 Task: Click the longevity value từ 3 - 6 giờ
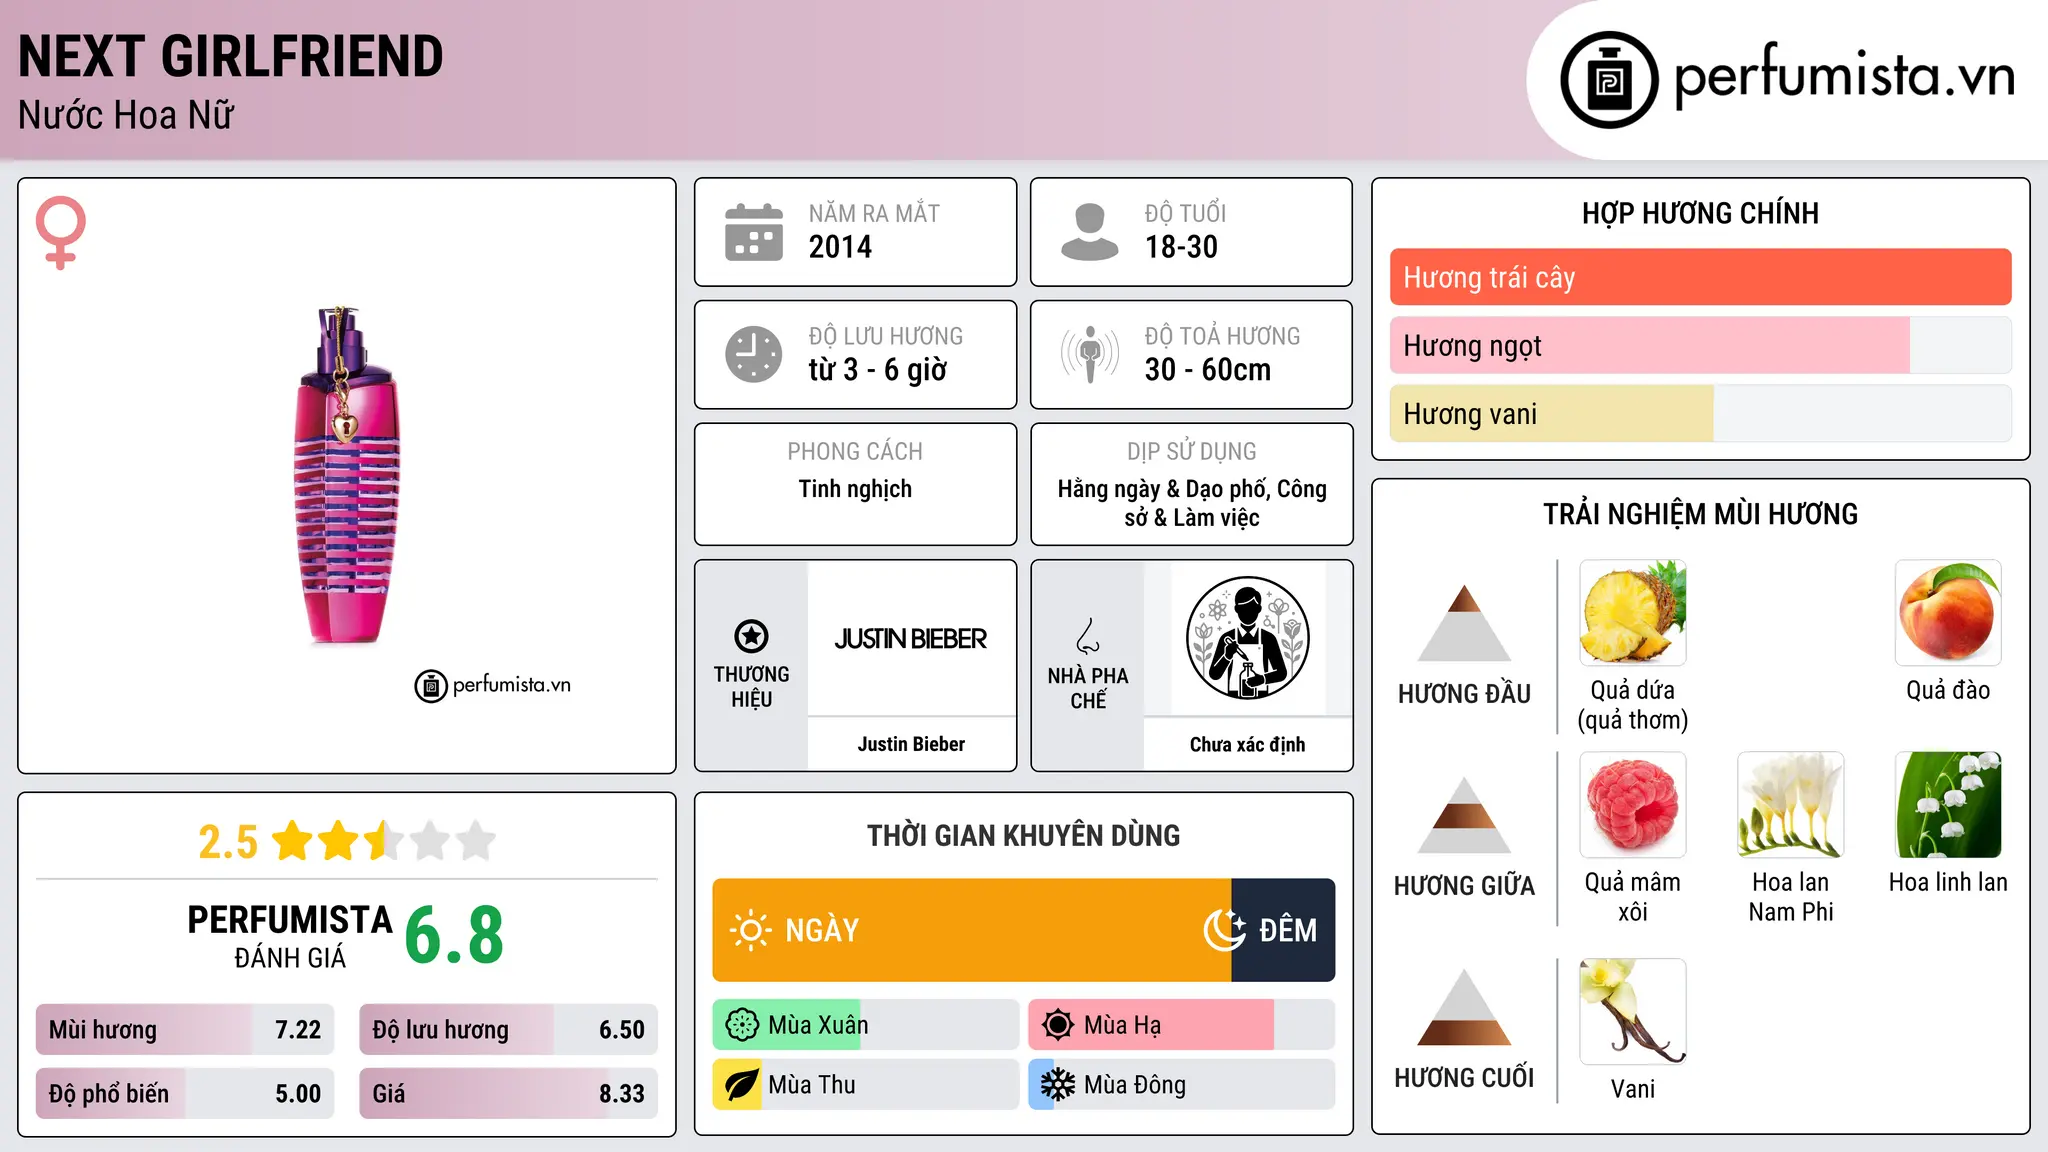point(877,370)
